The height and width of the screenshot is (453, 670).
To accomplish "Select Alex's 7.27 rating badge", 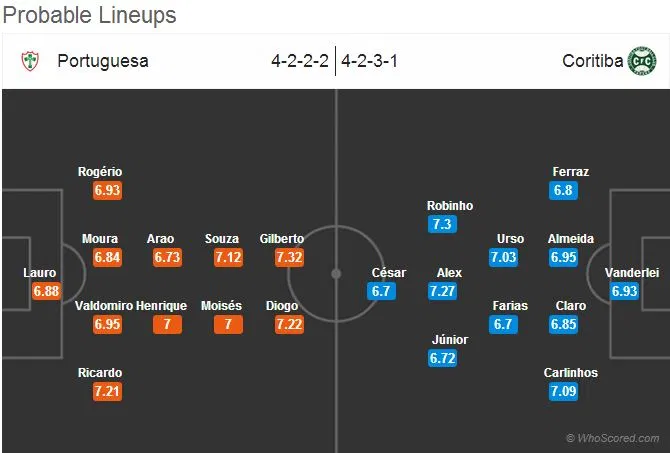I will [x=442, y=291].
